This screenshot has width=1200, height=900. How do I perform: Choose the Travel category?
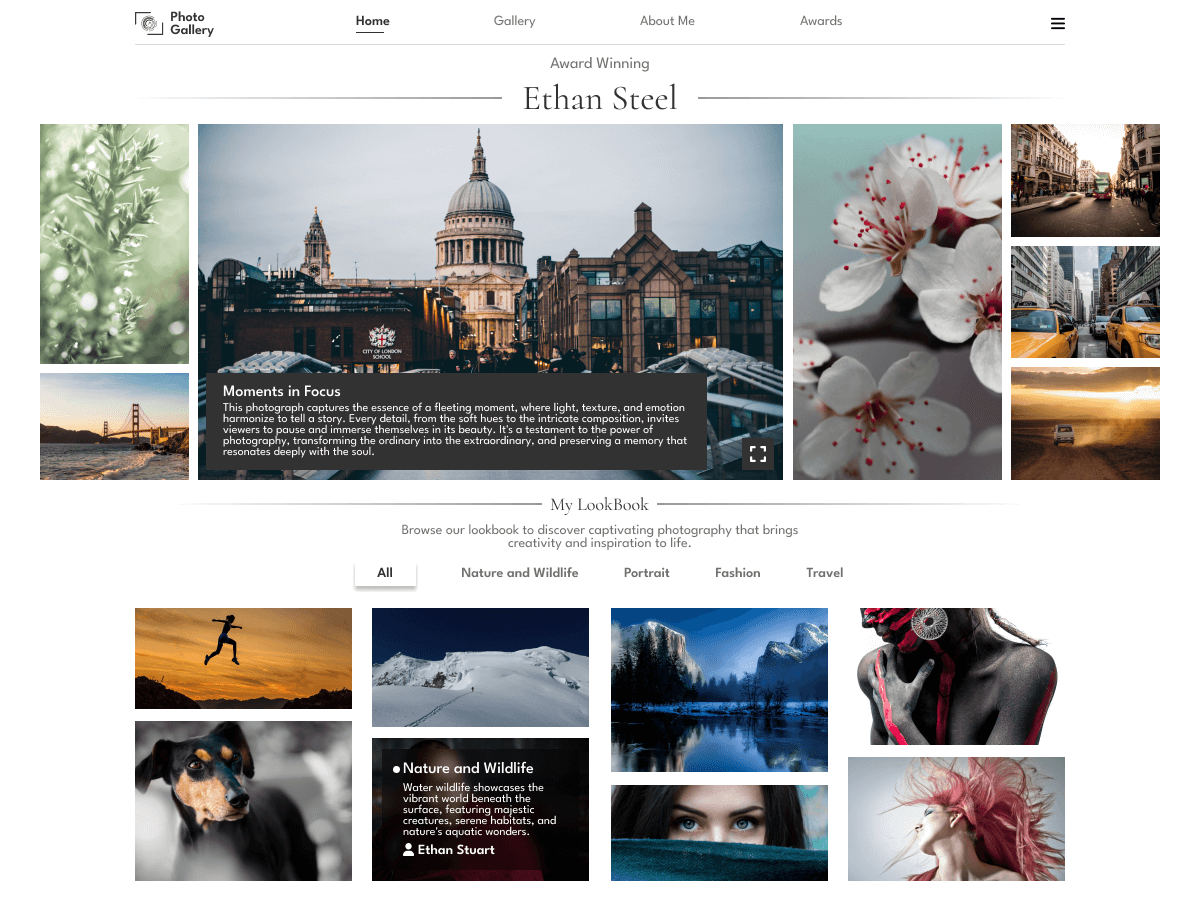coord(824,572)
